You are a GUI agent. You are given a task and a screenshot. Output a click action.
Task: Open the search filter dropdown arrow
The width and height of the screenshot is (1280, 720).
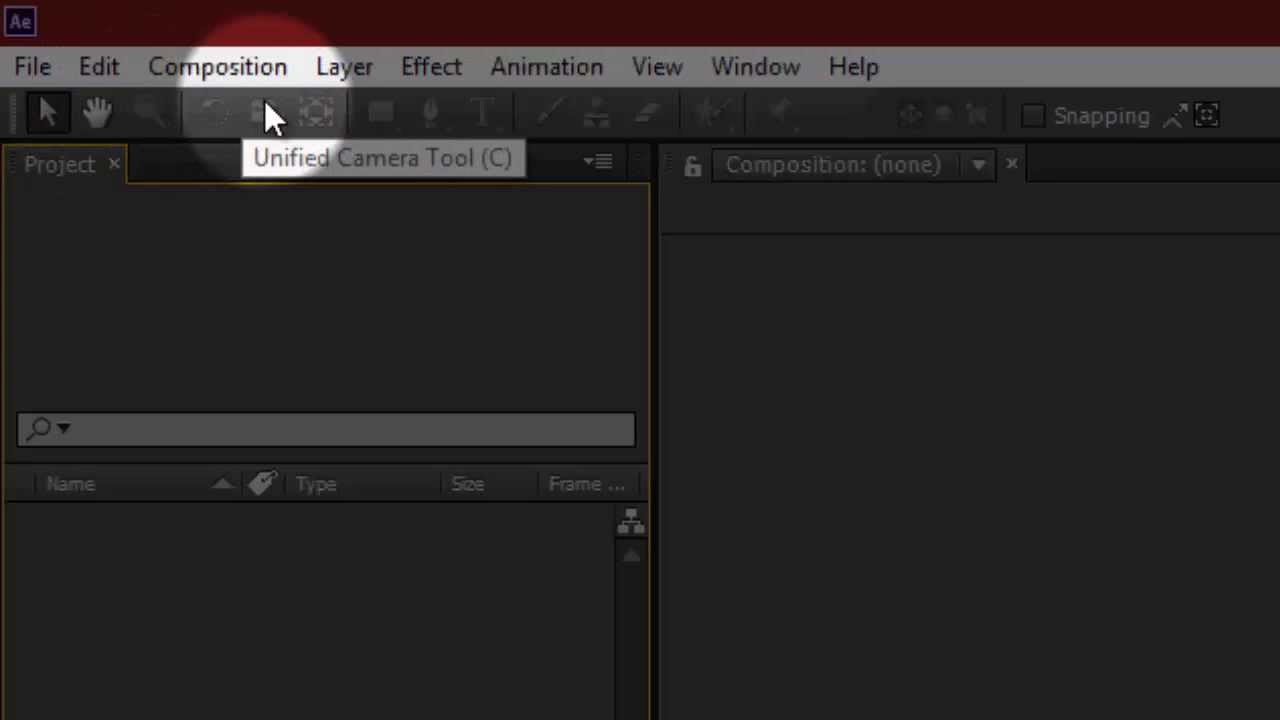[63, 428]
